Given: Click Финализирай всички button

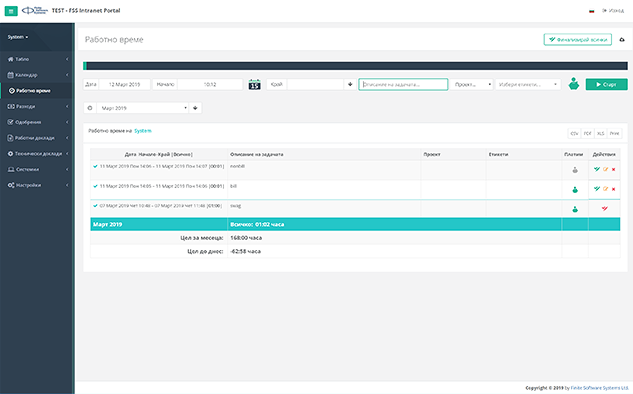Looking at the screenshot, I should [x=578, y=40].
